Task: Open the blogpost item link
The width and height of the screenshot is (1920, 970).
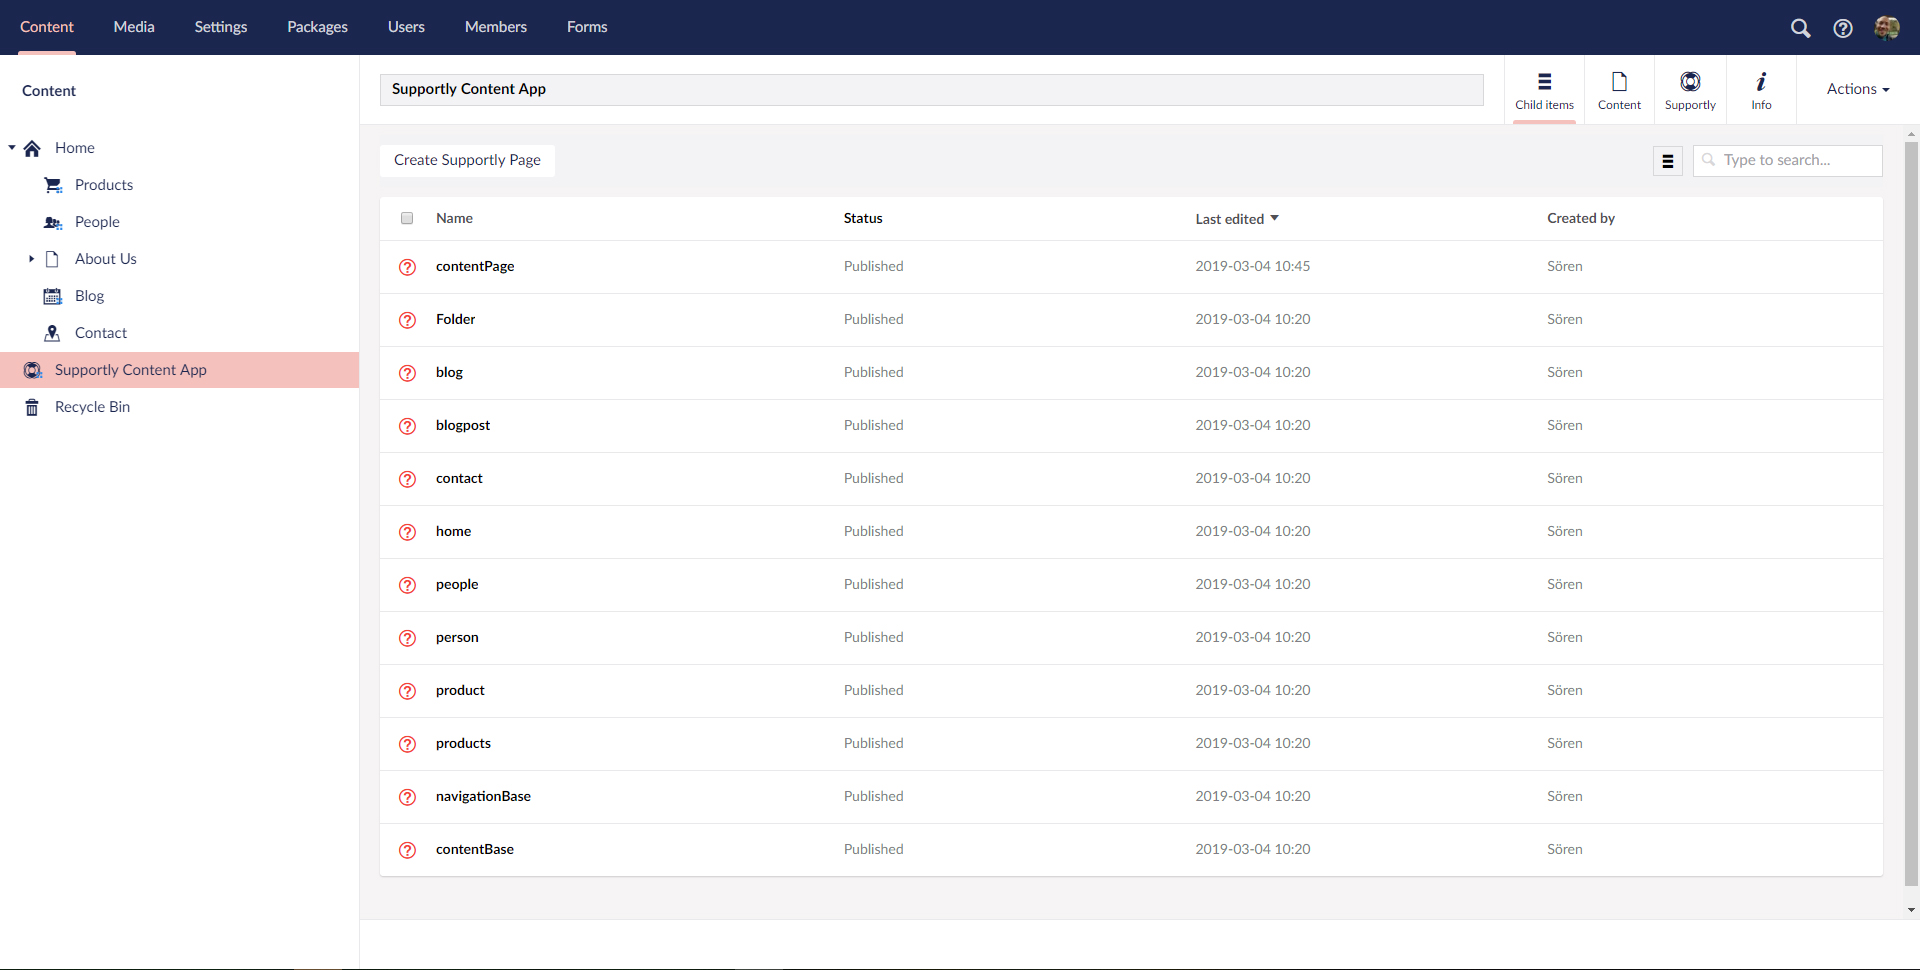Action: click(462, 425)
